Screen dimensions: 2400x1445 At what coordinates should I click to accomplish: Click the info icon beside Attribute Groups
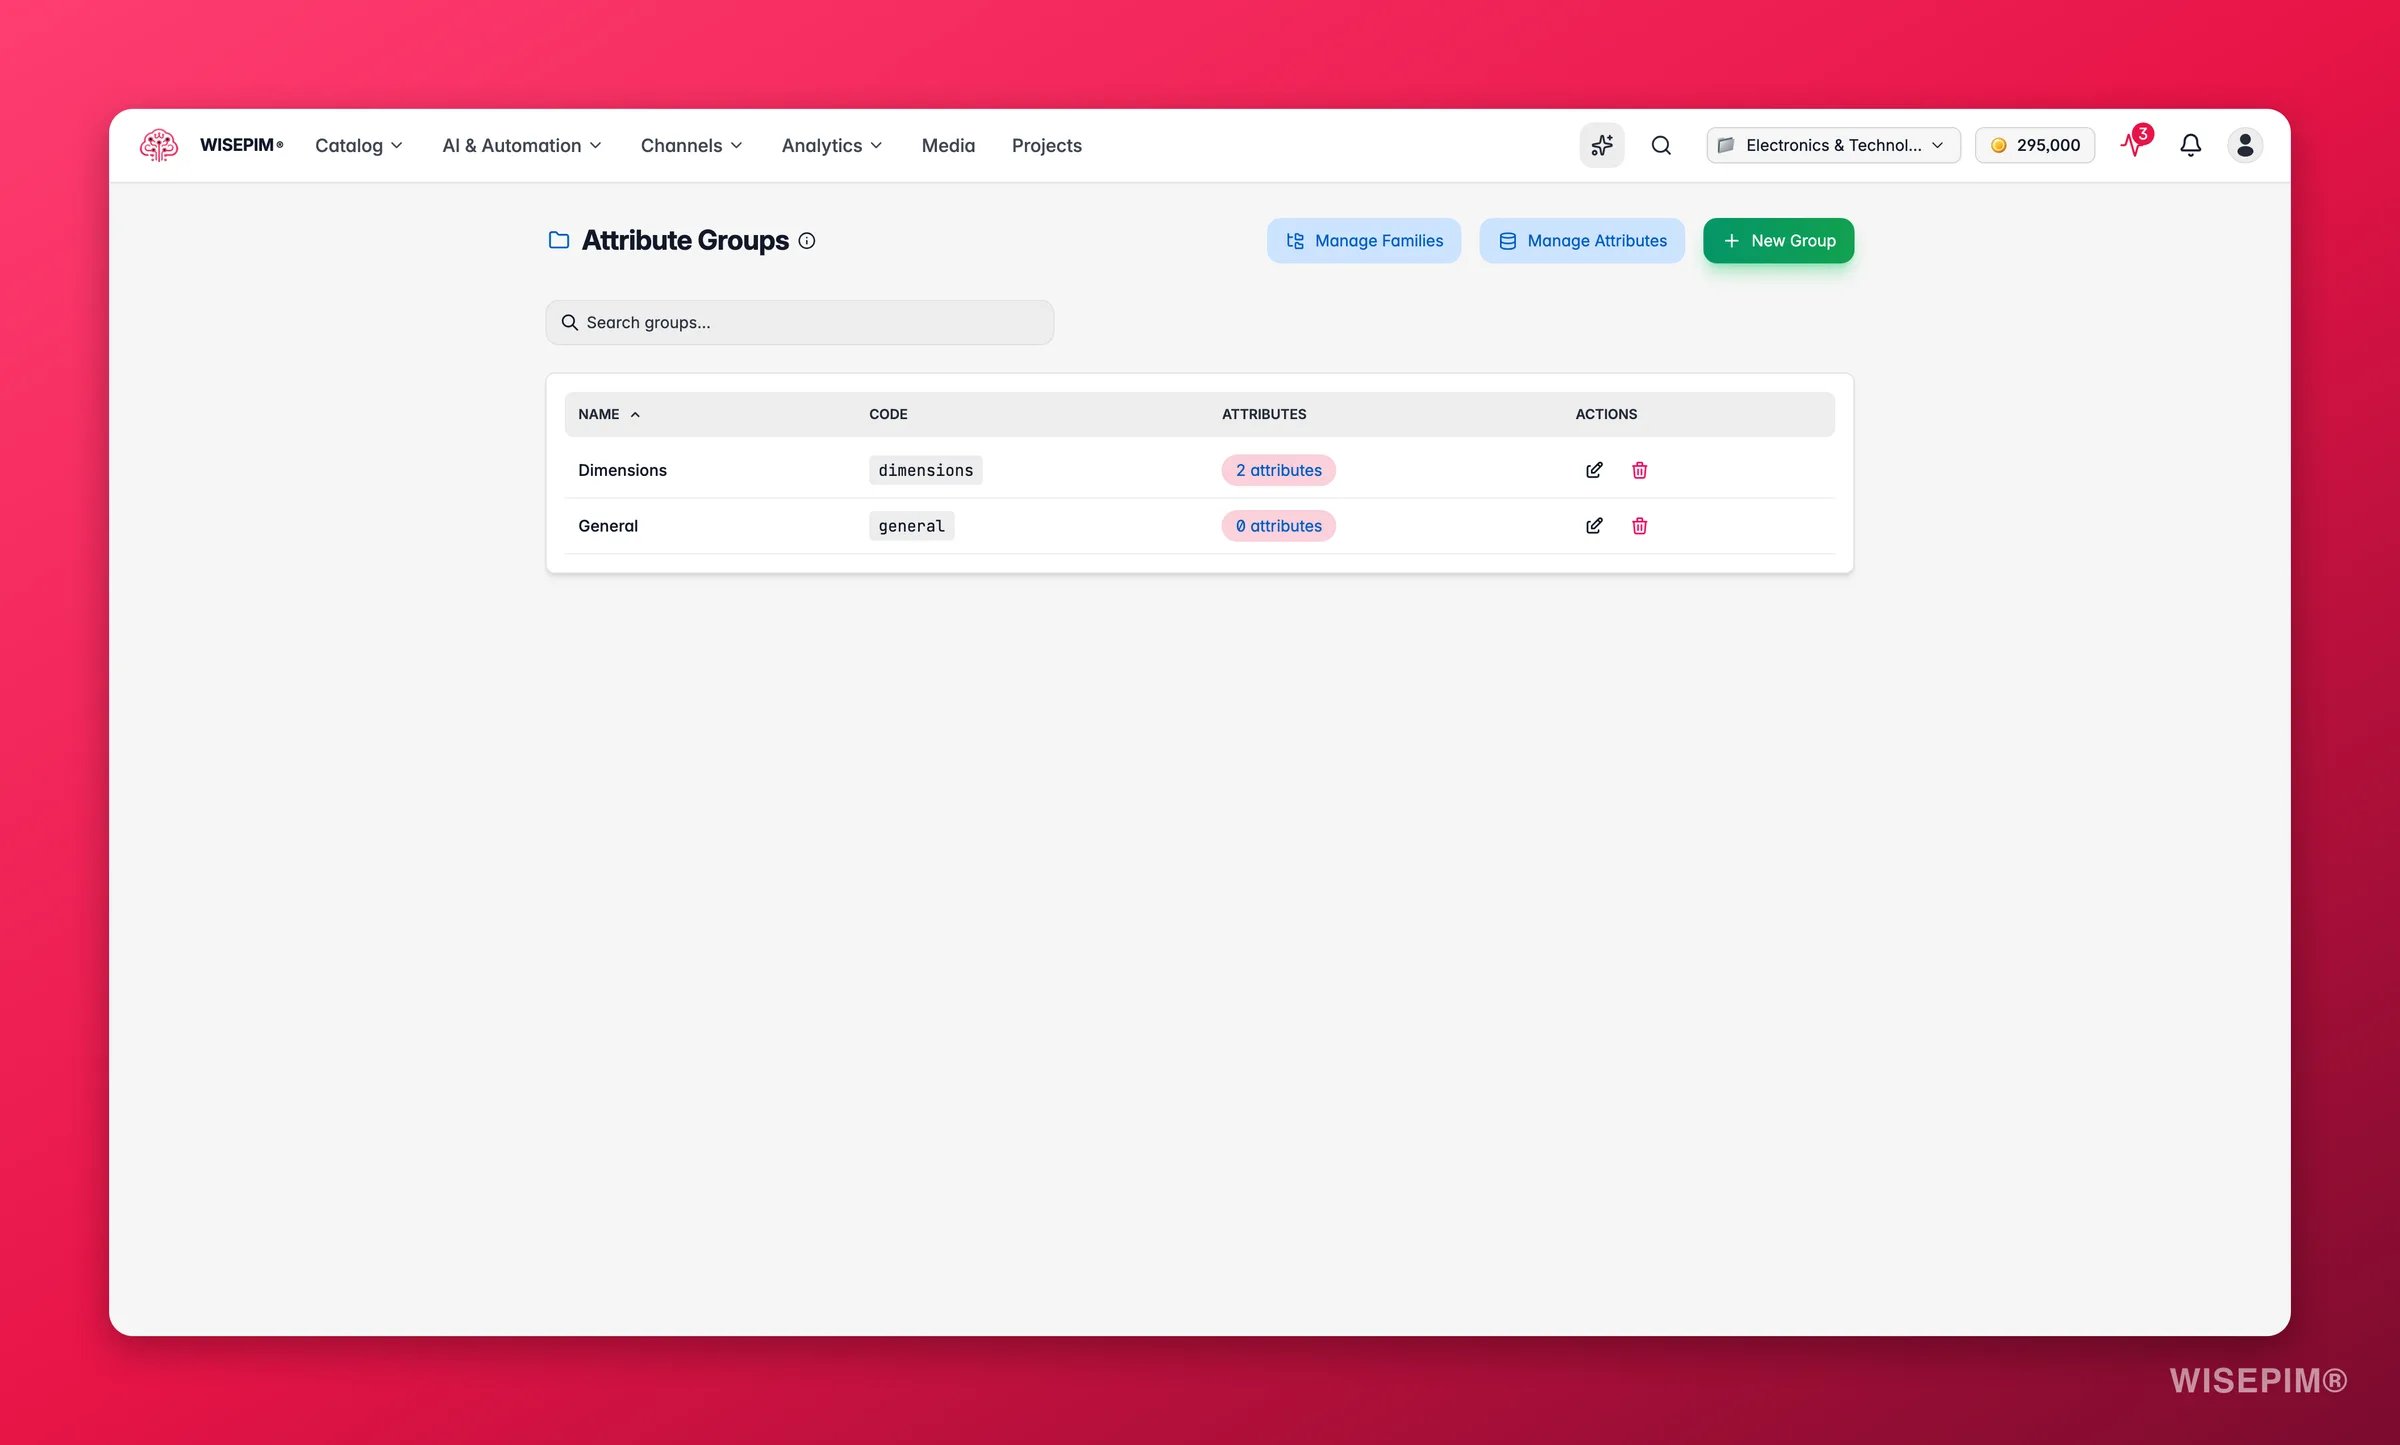click(x=807, y=241)
